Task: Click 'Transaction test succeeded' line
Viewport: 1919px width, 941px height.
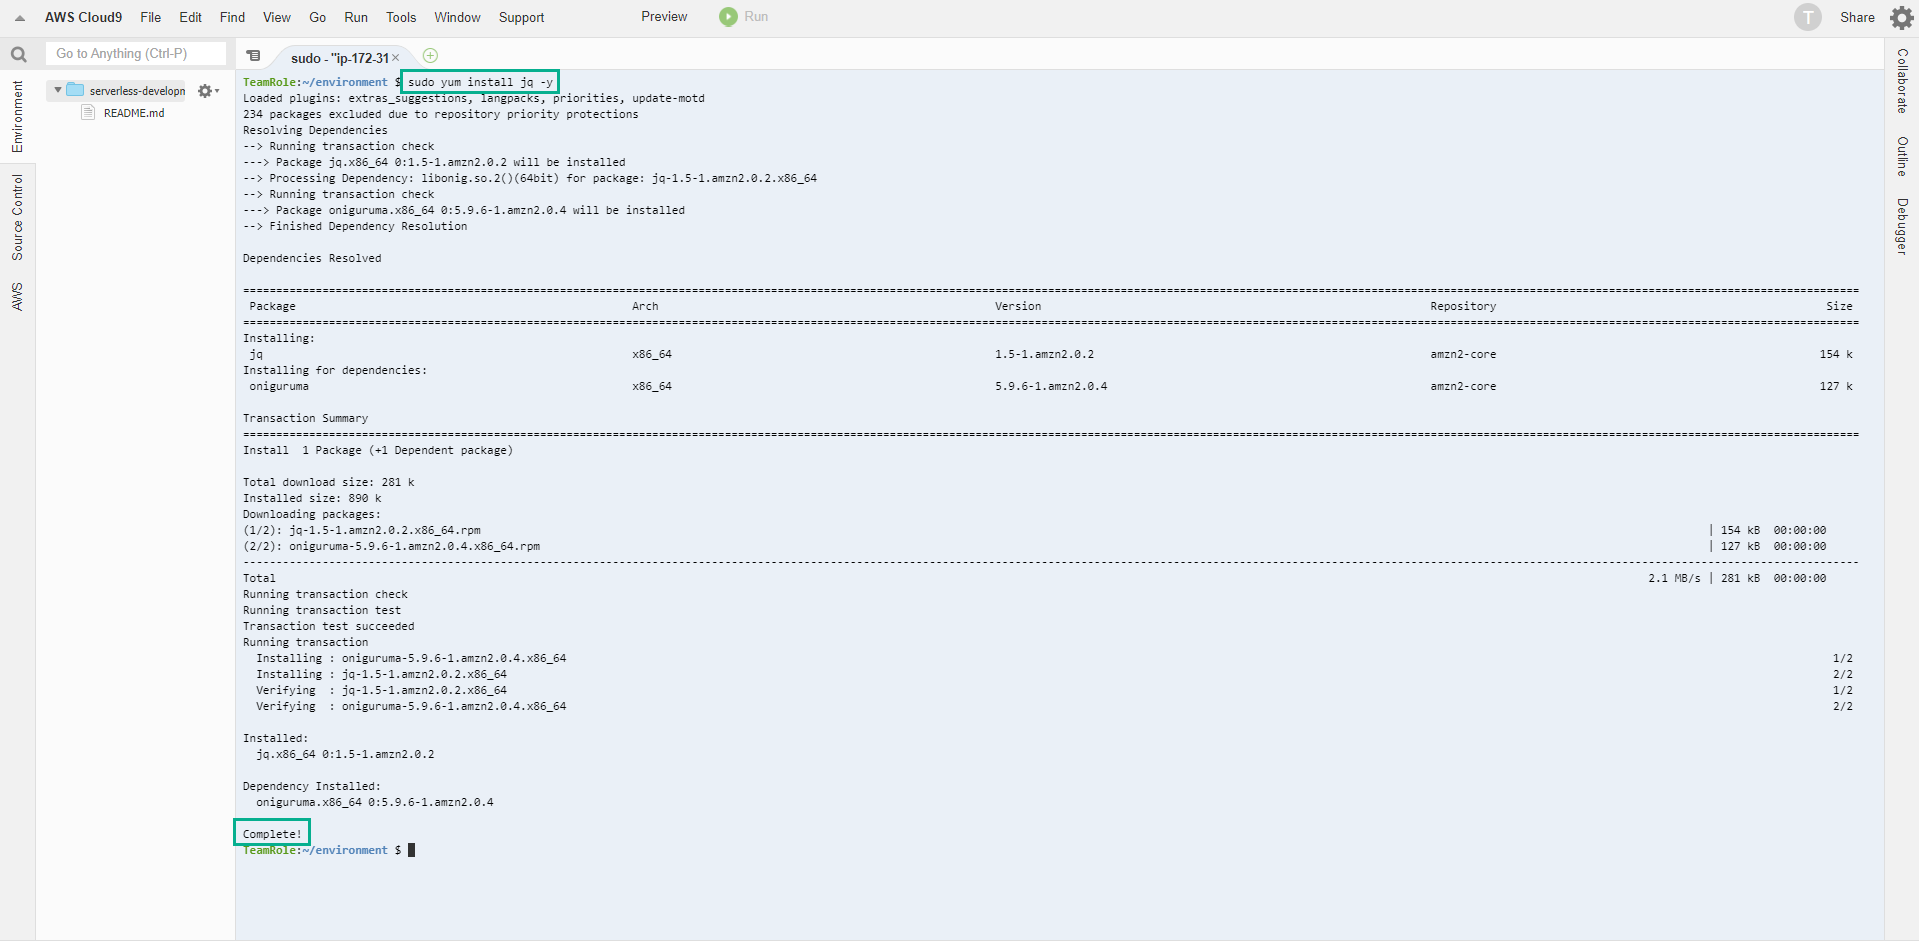Action: (x=328, y=626)
